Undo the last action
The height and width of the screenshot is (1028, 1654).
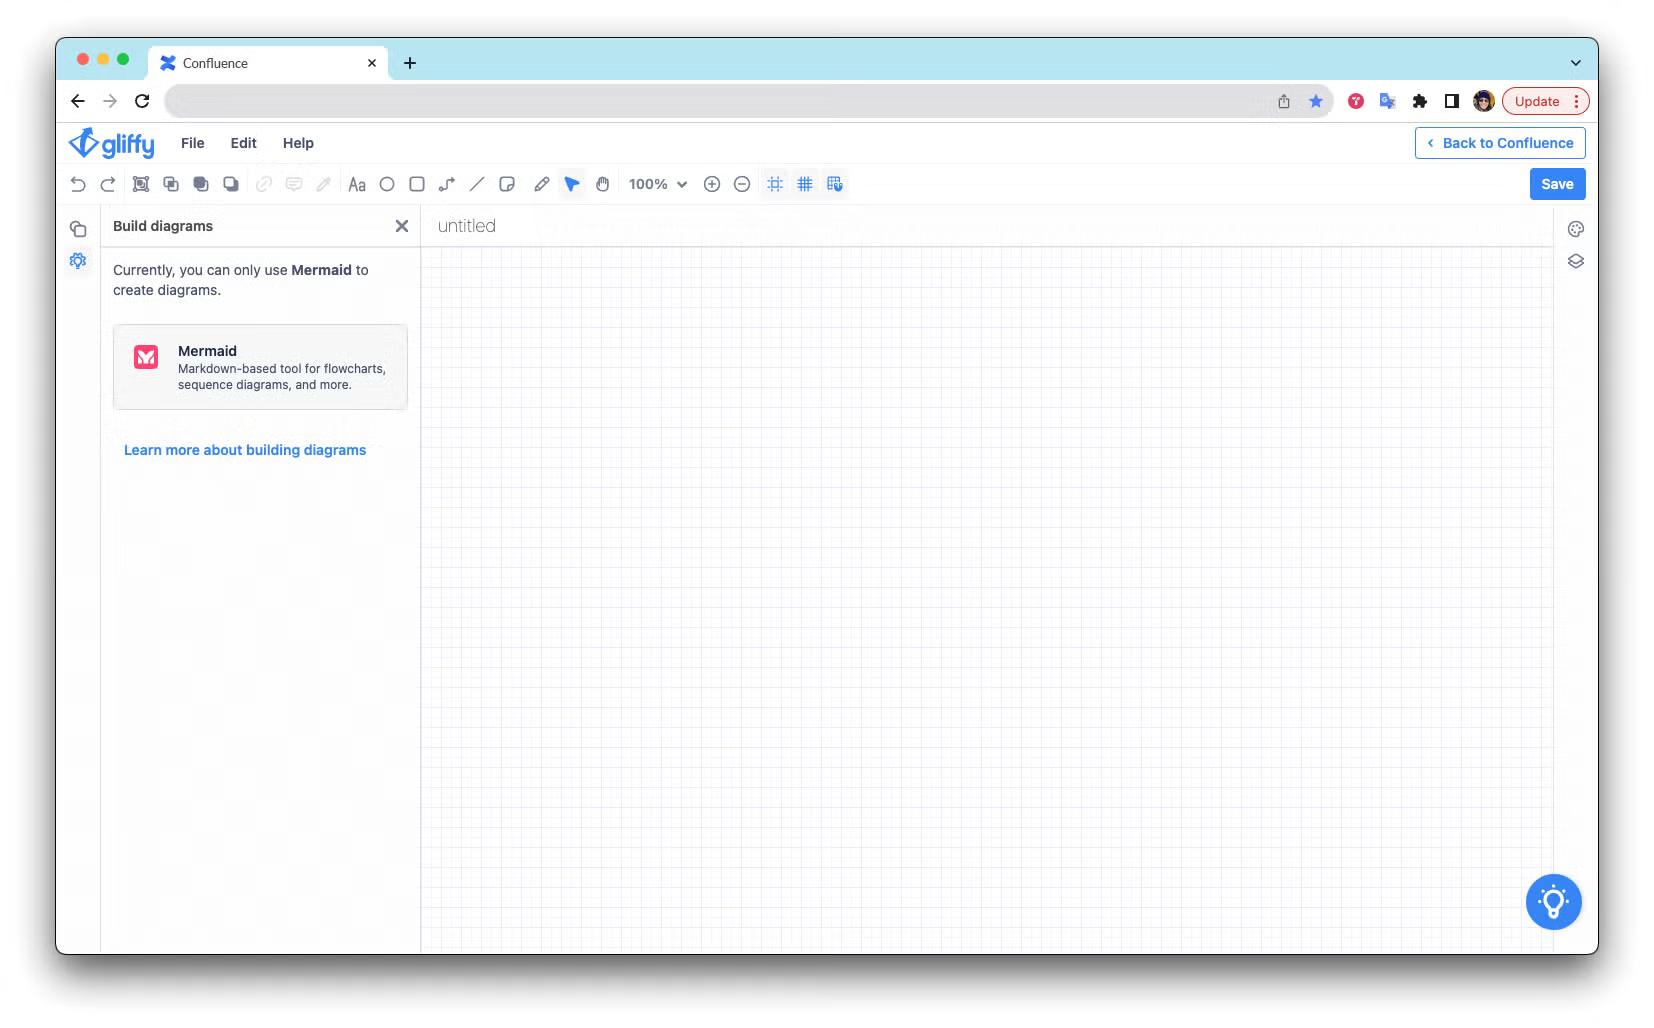point(78,184)
